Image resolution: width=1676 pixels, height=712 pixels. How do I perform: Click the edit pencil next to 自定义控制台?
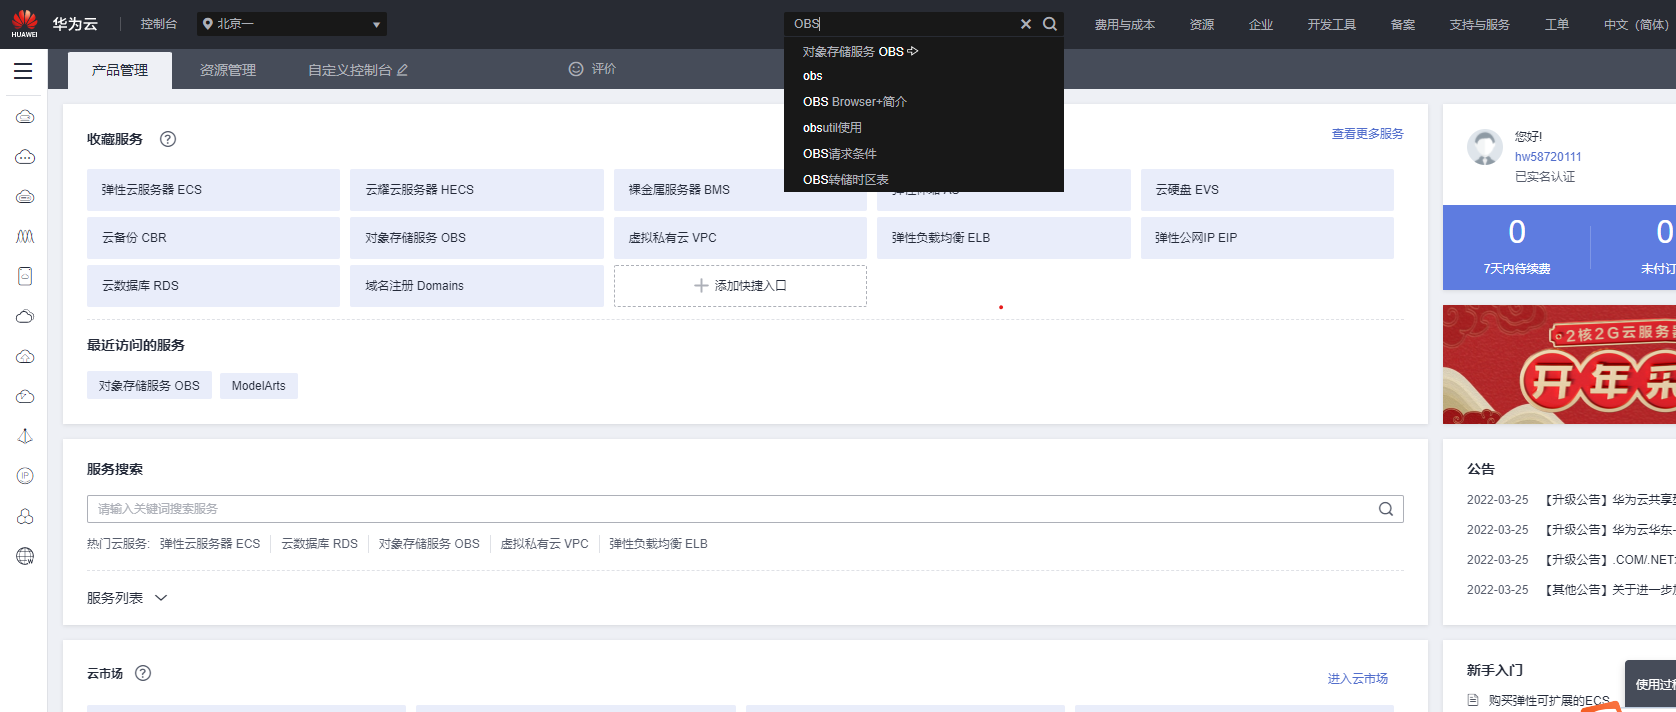(x=402, y=70)
